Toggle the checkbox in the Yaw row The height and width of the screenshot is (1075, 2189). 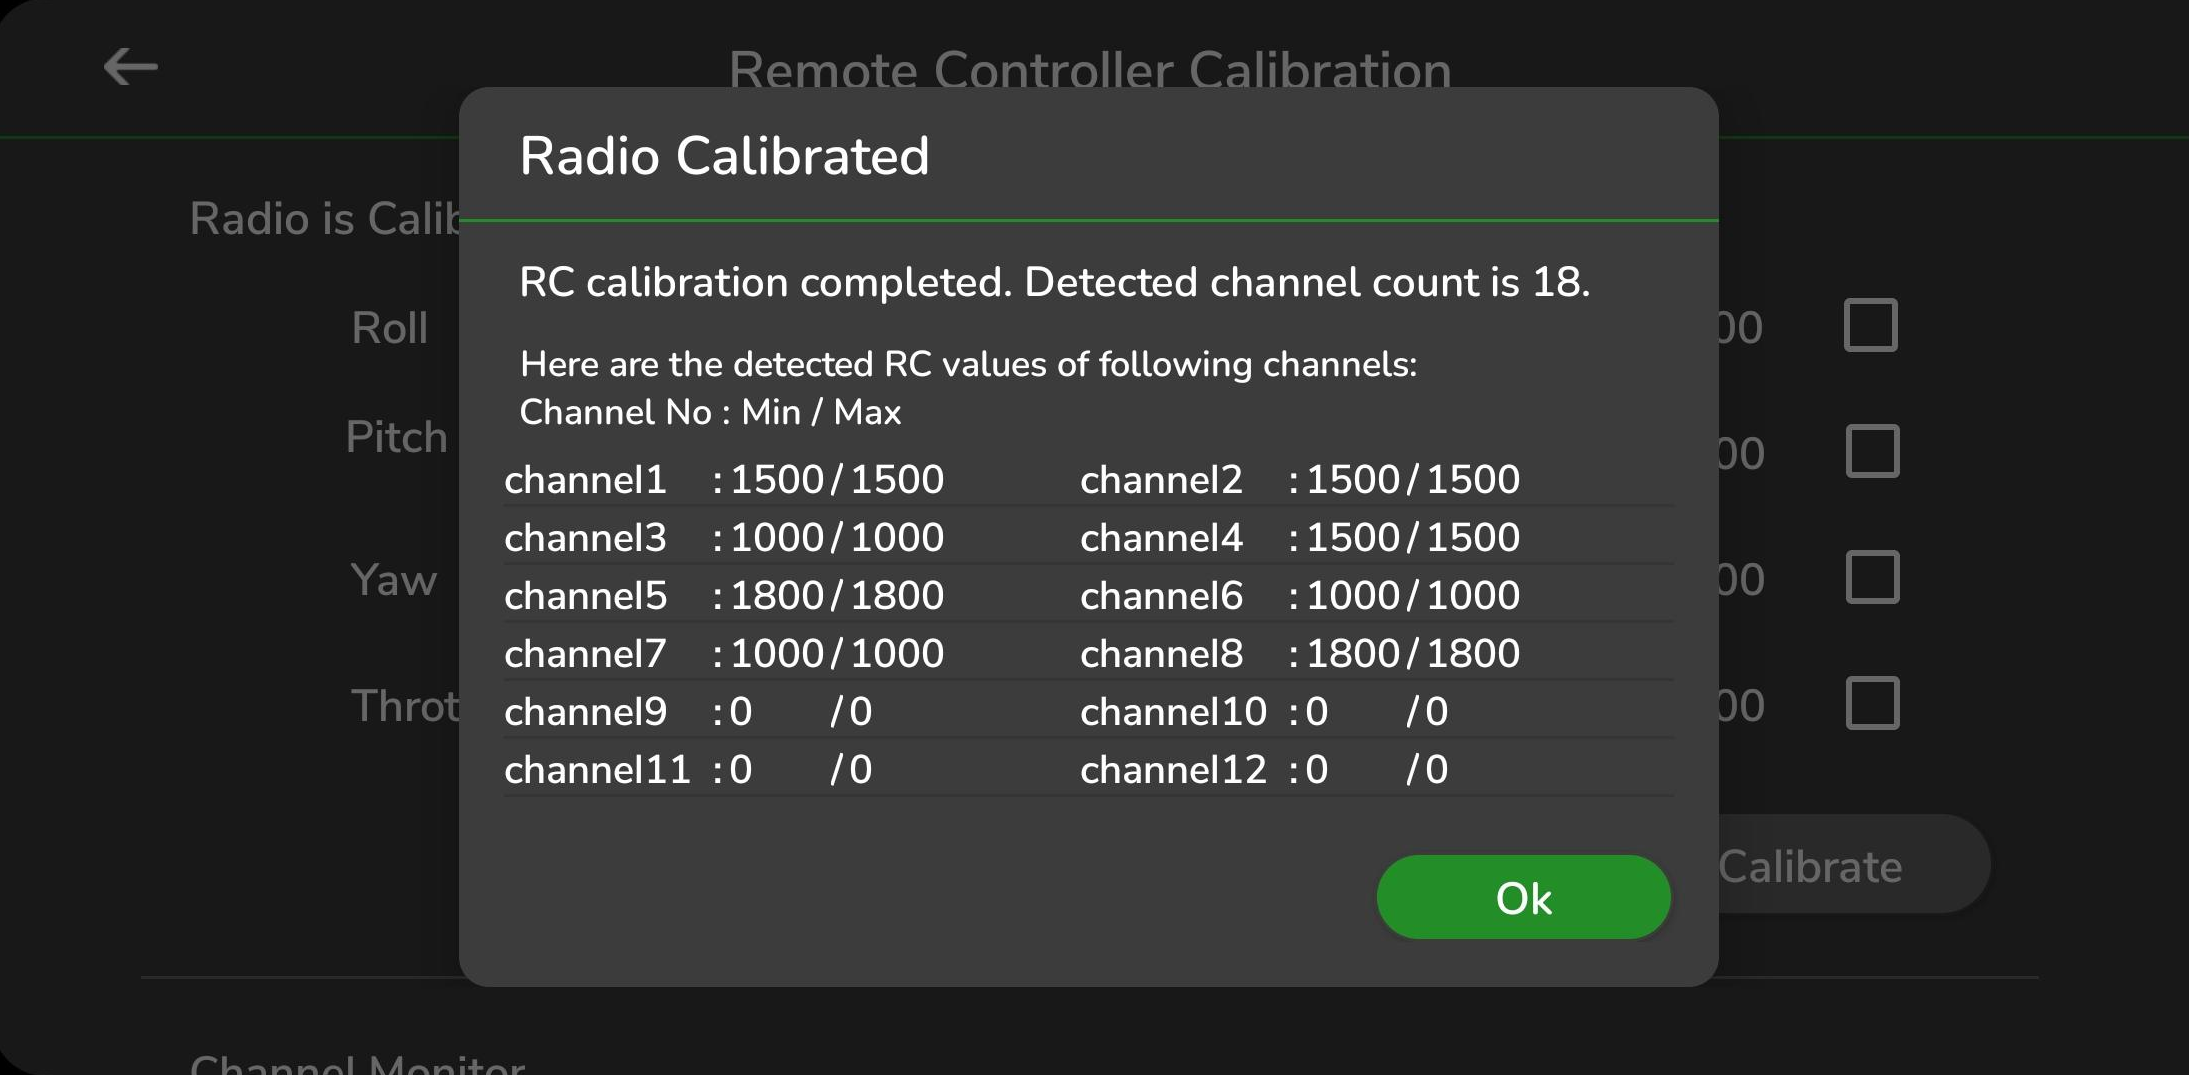[1871, 578]
